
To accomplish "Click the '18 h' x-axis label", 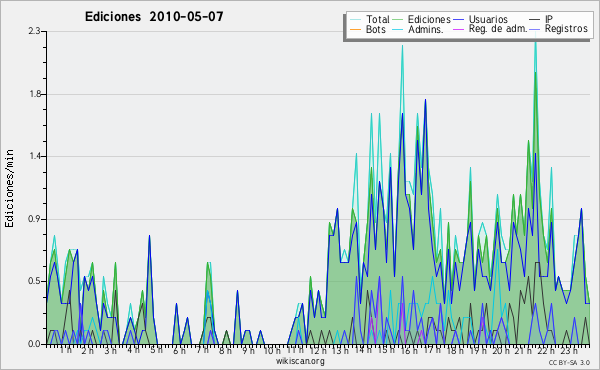I will pyautogui.click(x=455, y=350).
